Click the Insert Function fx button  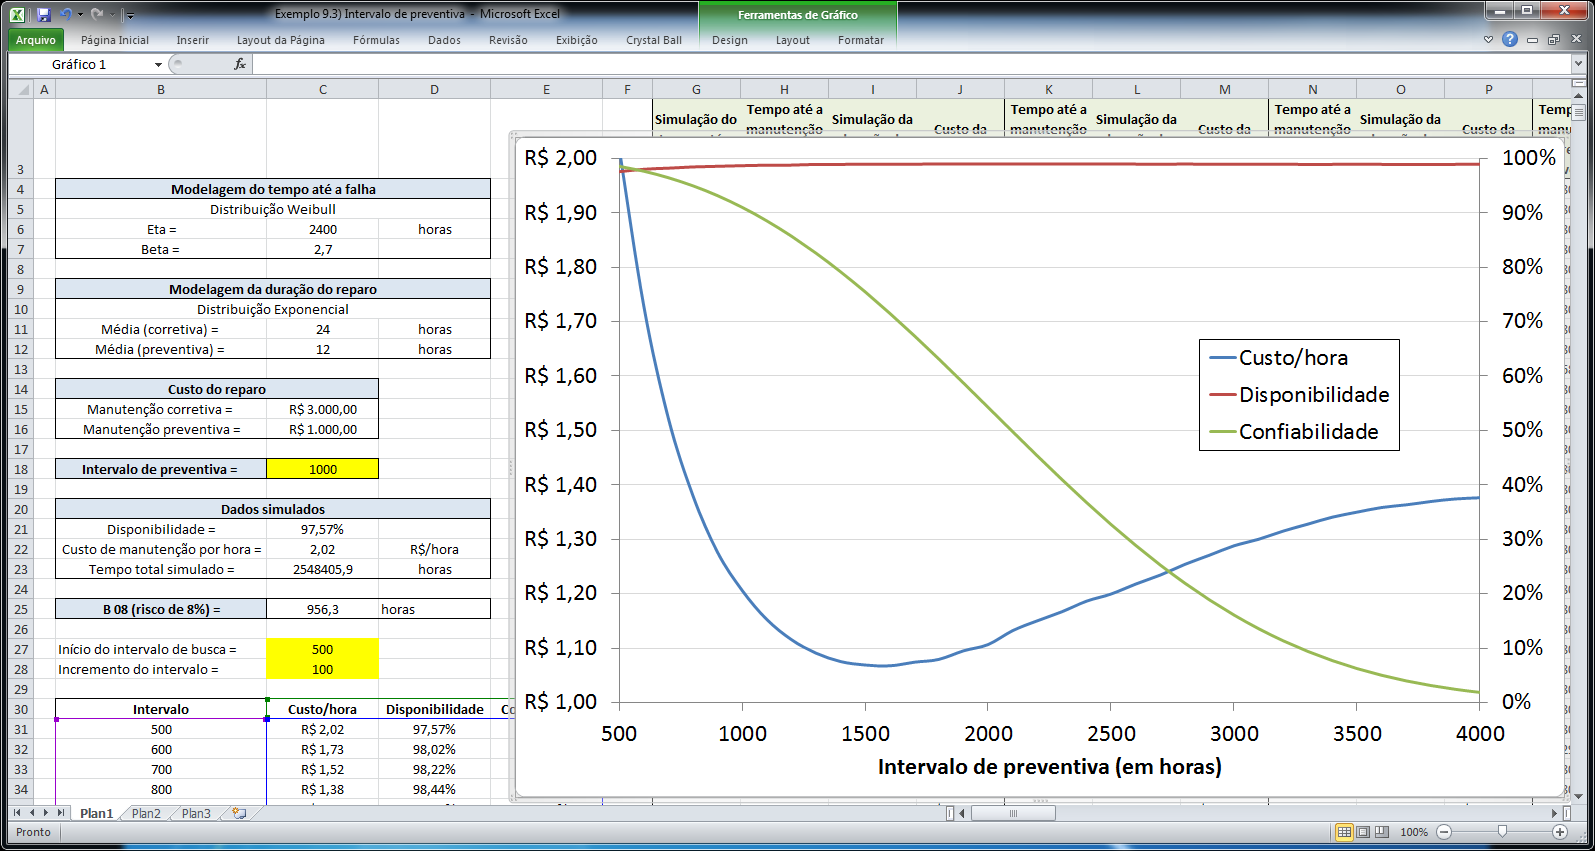(x=240, y=64)
